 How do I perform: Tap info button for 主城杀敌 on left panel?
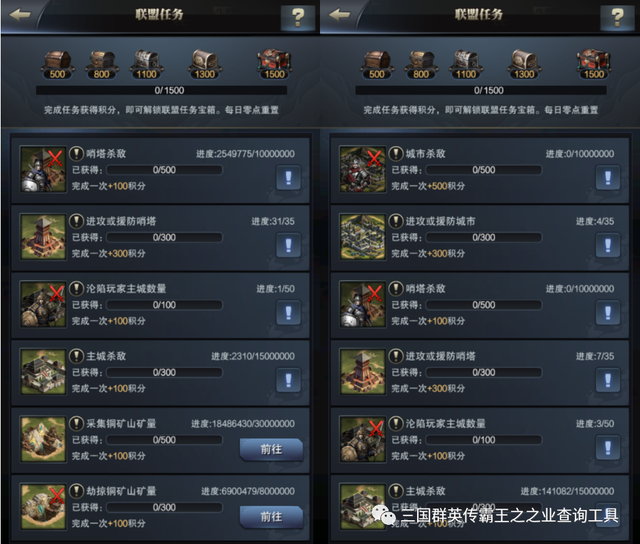coord(288,380)
